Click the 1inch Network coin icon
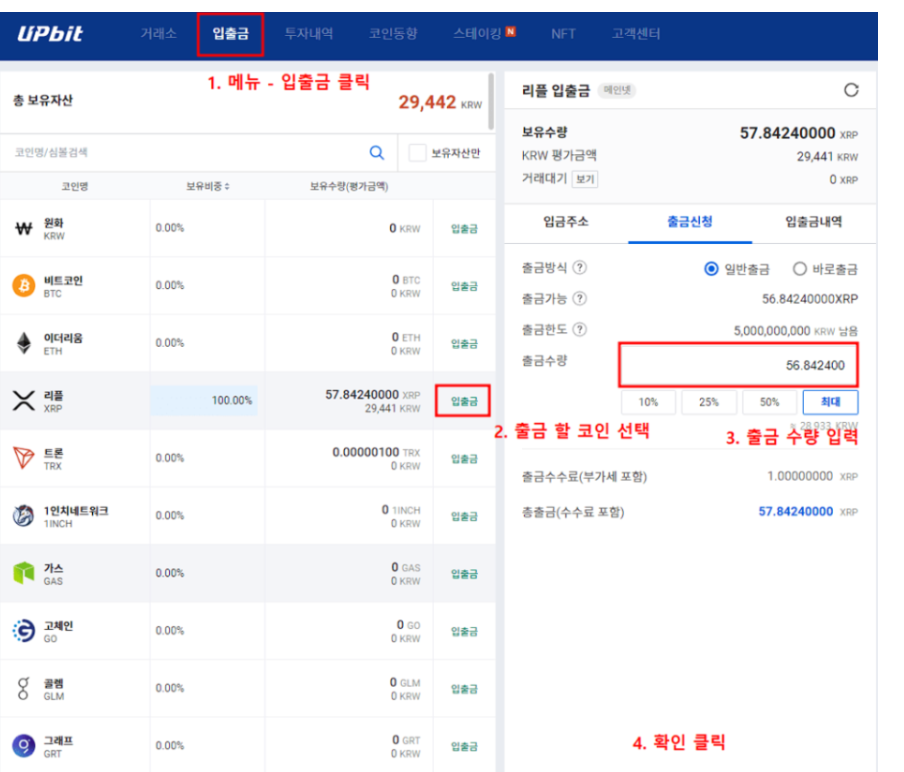This screenshot has height=772, width=904. click(x=24, y=516)
